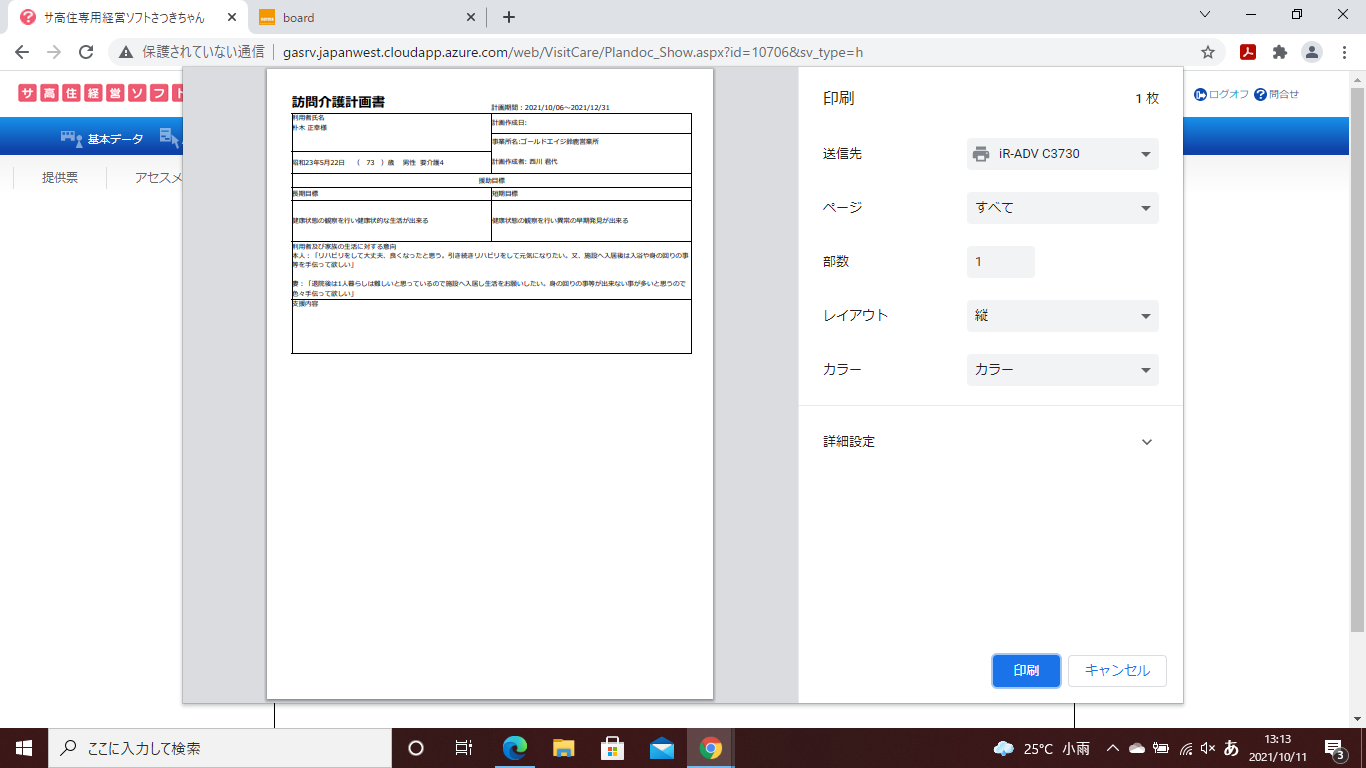
Task: Open File Explorer from the taskbar
Action: click(564, 748)
